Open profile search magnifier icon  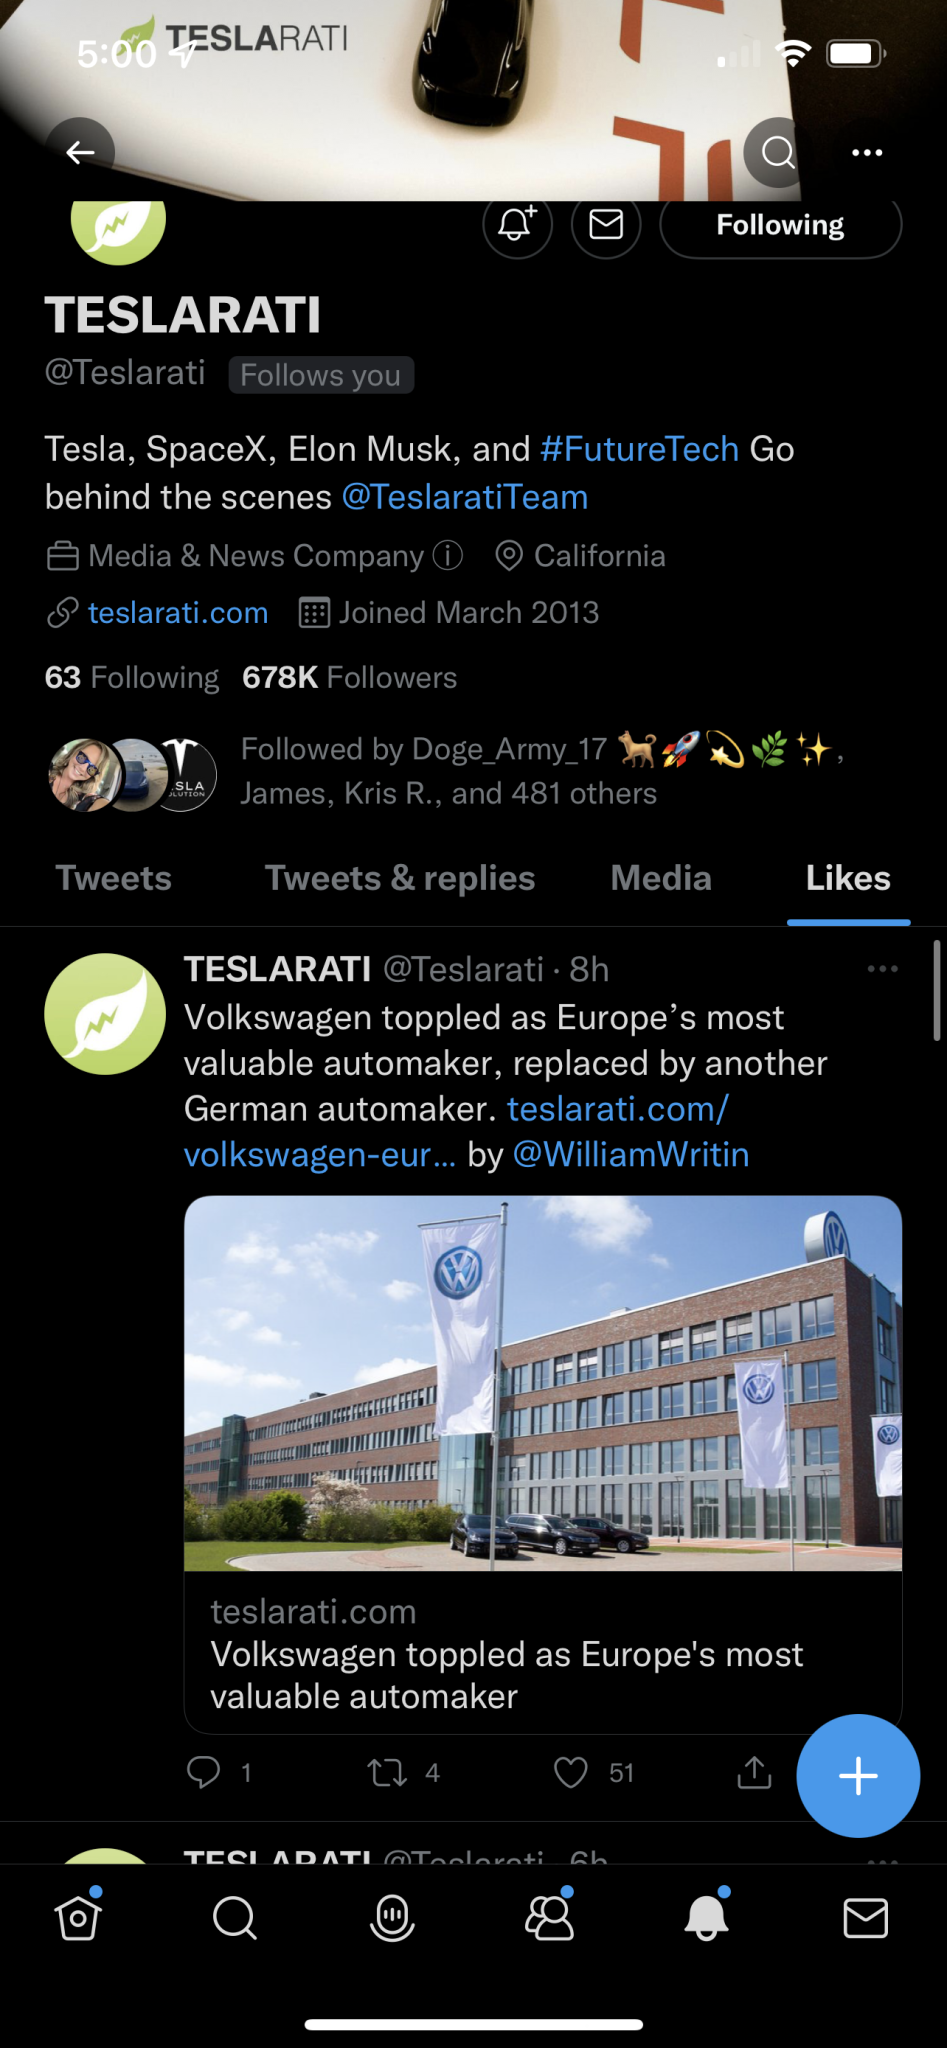[x=778, y=152]
